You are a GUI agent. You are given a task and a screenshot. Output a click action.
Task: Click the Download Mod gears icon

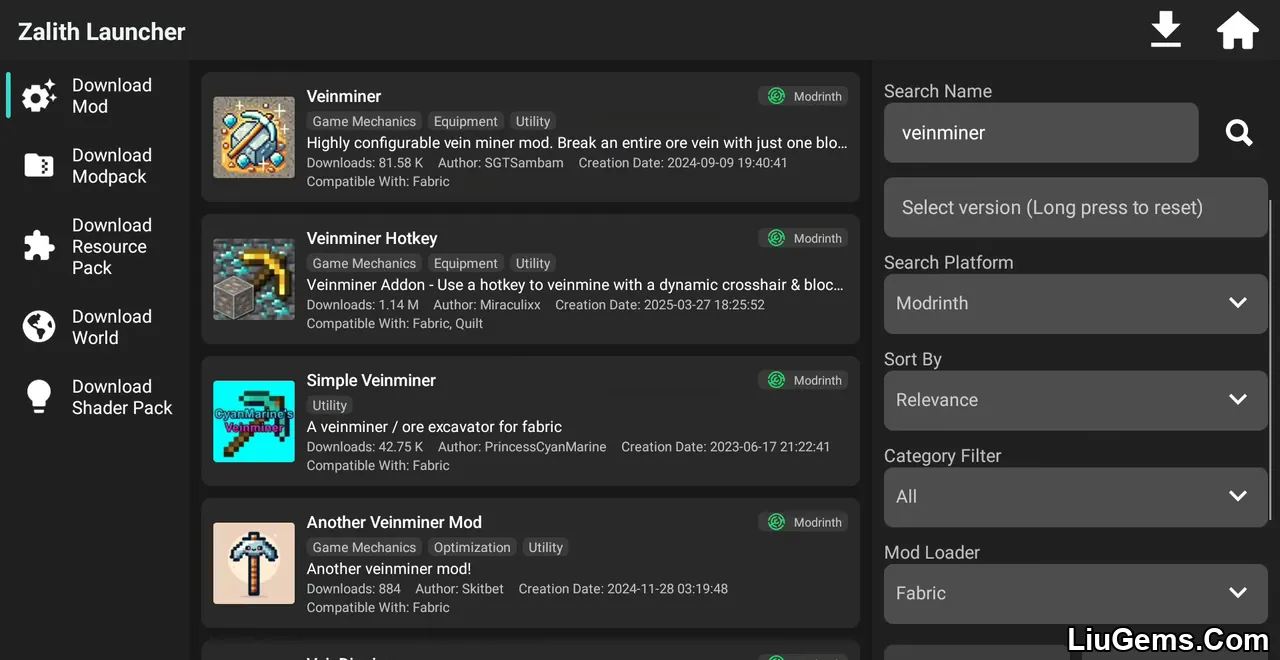pos(39,96)
